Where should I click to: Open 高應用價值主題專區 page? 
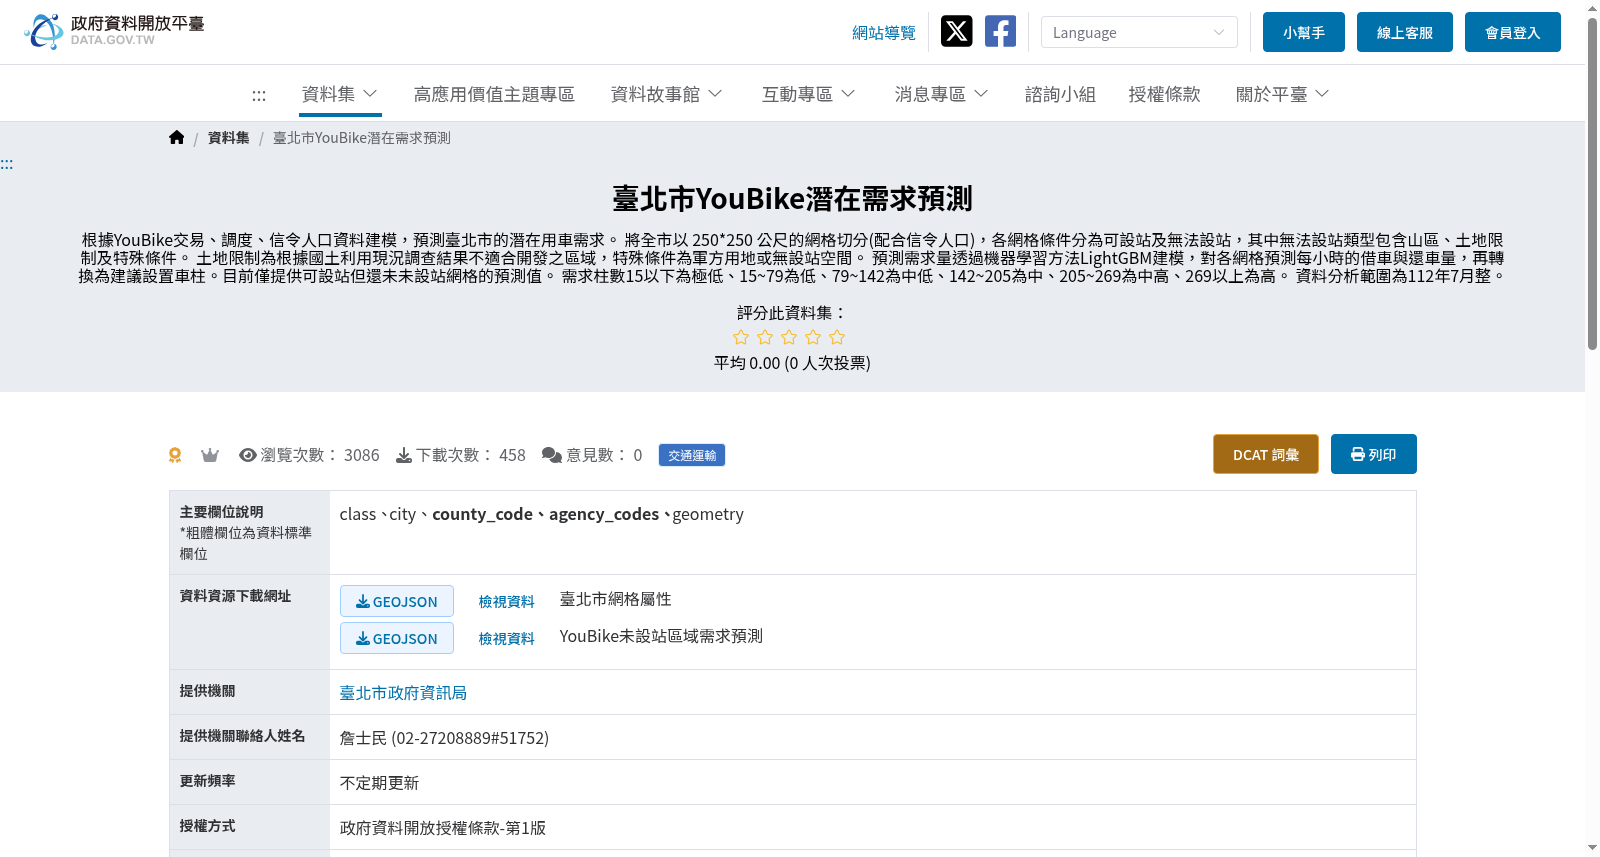pyautogui.click(x=494, y=94)
